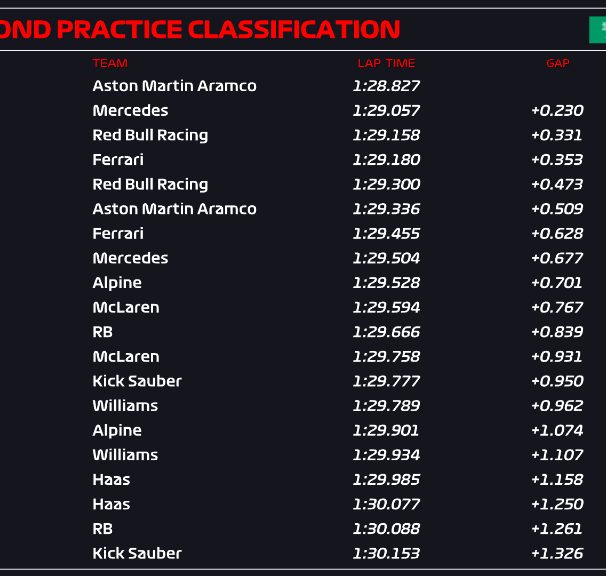Image resolution: width=606 pixels, height=576 pixels.
Task: Click the +0.509 gap value
Action: click(x=557, y=209)
